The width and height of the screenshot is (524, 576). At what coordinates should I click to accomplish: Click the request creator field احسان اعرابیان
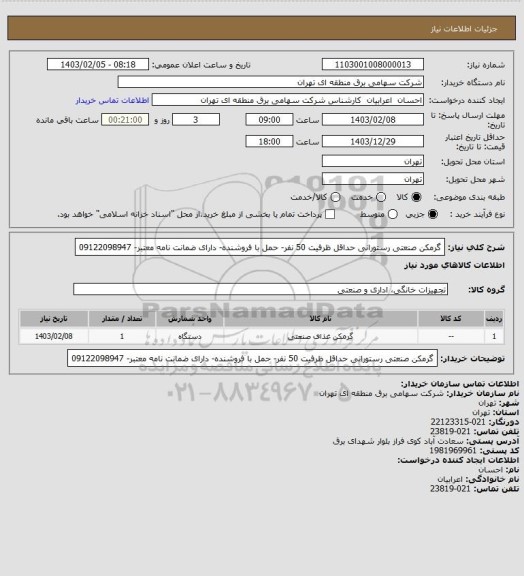pyautogui.click(x=288, y=100)
